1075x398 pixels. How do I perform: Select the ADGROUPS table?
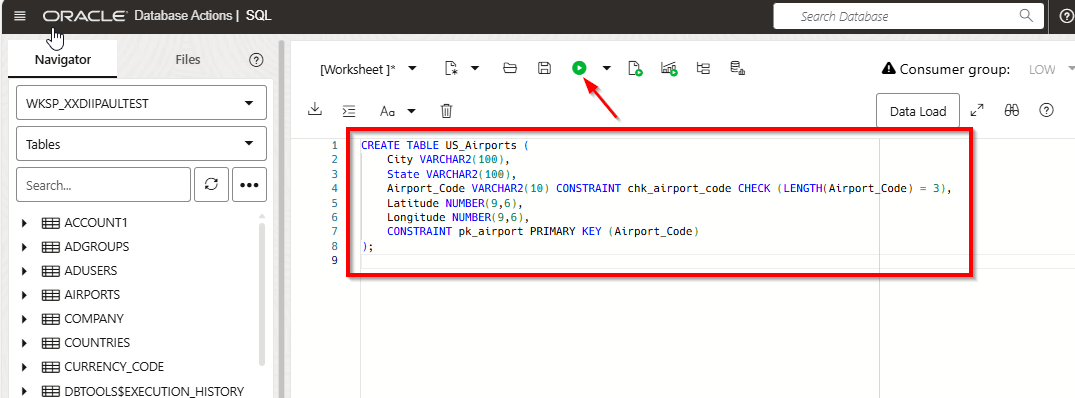[97, 247]
